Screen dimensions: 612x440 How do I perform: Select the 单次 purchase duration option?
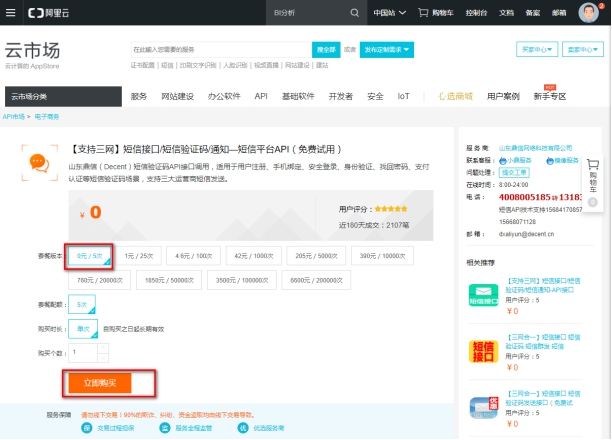(83, 329)
